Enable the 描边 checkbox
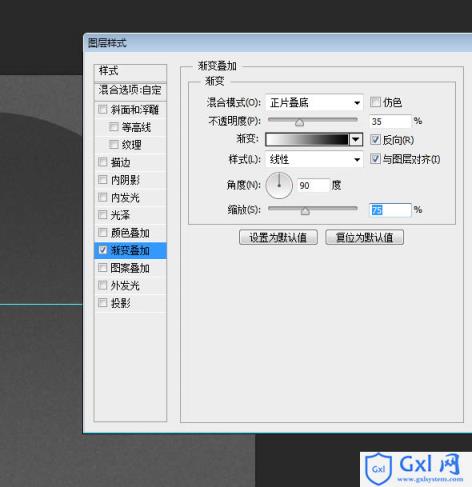Image resolution: width=472 pixels, height=487 pixels. pyautogui.click(x=102, y=162)
